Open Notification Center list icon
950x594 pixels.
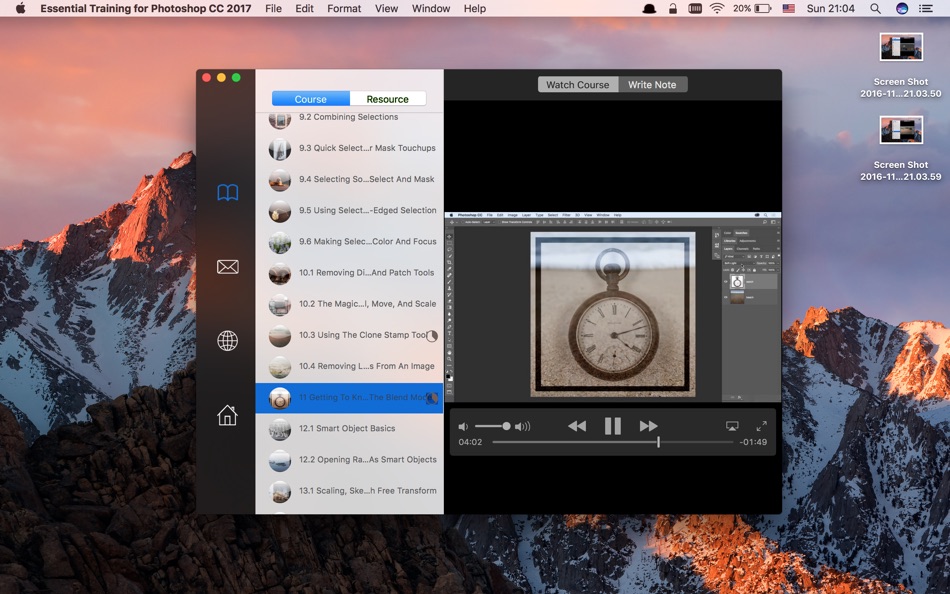click(x=926, y=8)
